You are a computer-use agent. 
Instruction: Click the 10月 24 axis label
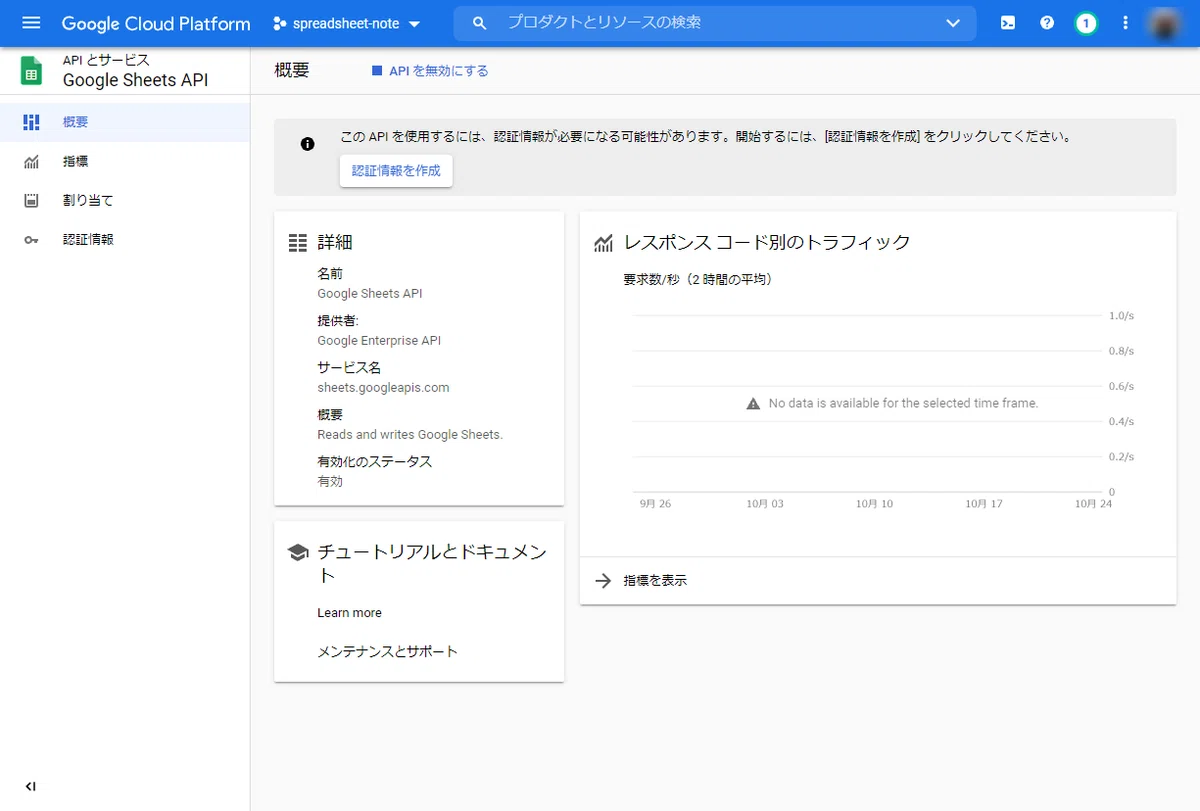point(1093,504)
